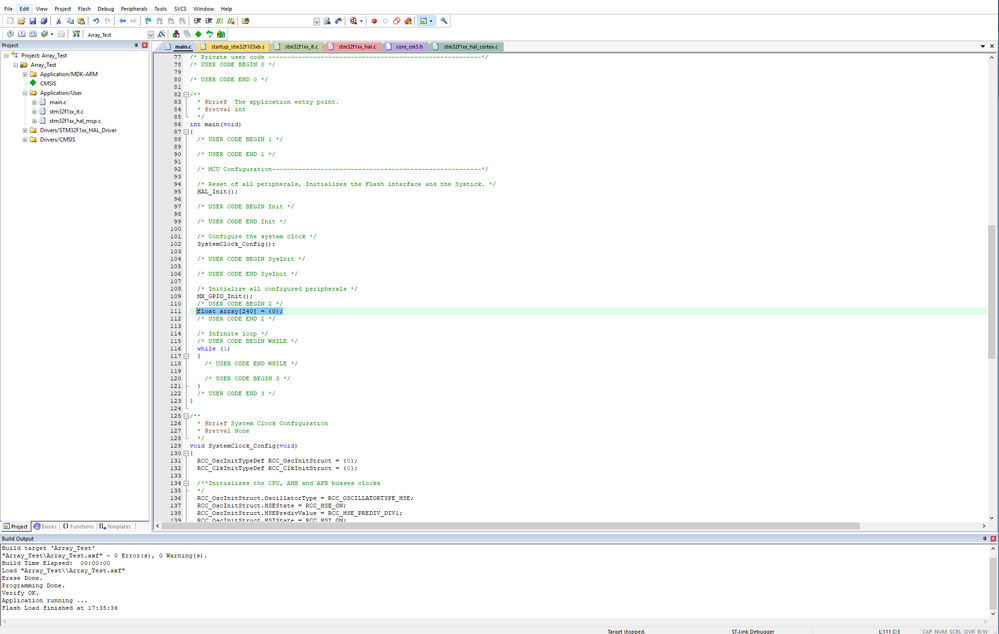Open stm32f1xx_it.c from project tree

(x=66, y=112)
